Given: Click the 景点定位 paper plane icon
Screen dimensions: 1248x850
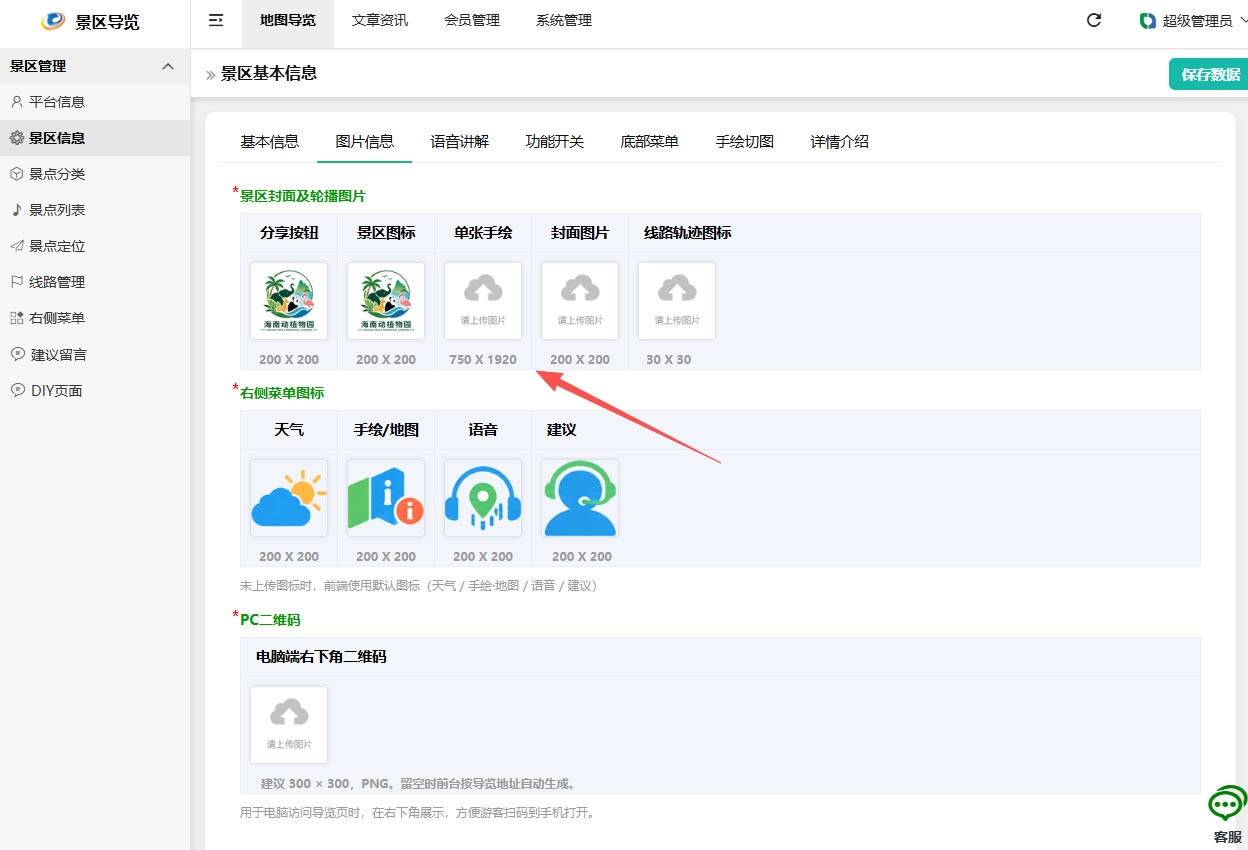Looking at the screenshot, I should click(17, 246).
